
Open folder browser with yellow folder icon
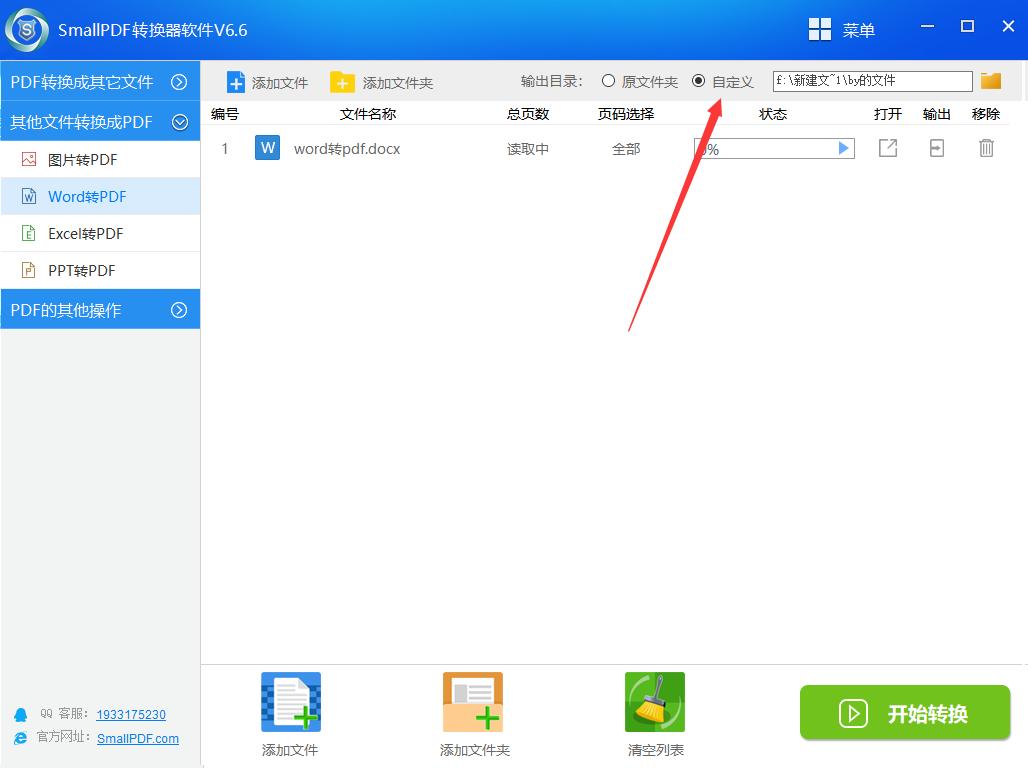tap(990, 80)
